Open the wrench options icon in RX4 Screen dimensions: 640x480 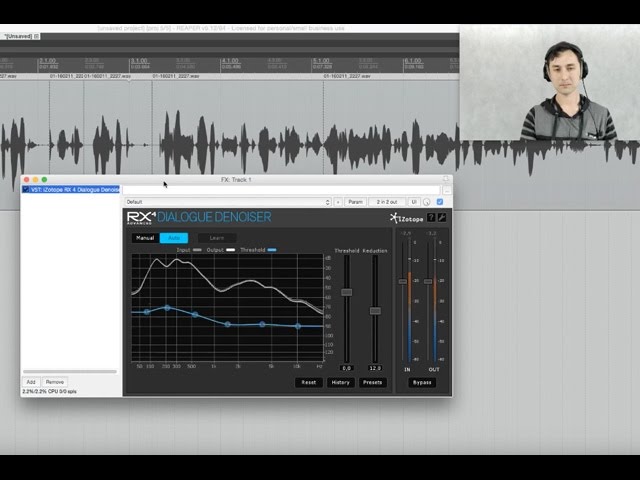click(442, 218)
